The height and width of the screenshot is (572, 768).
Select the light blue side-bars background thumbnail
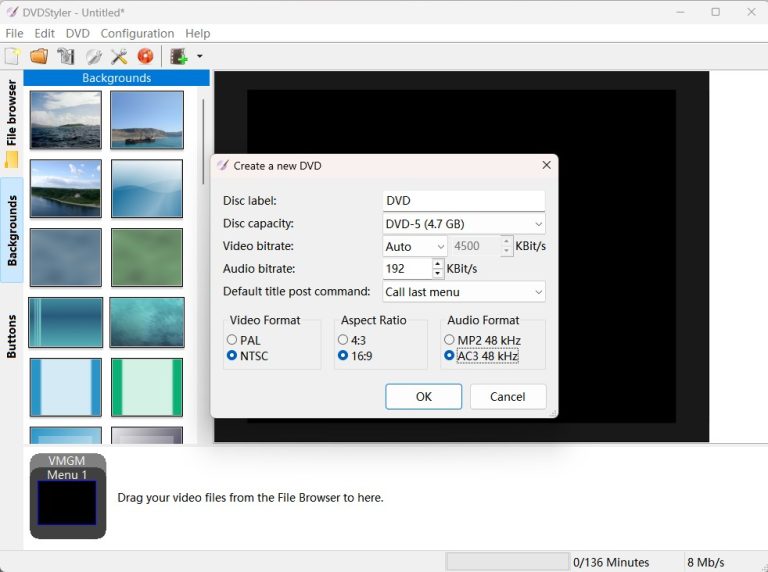66,387
